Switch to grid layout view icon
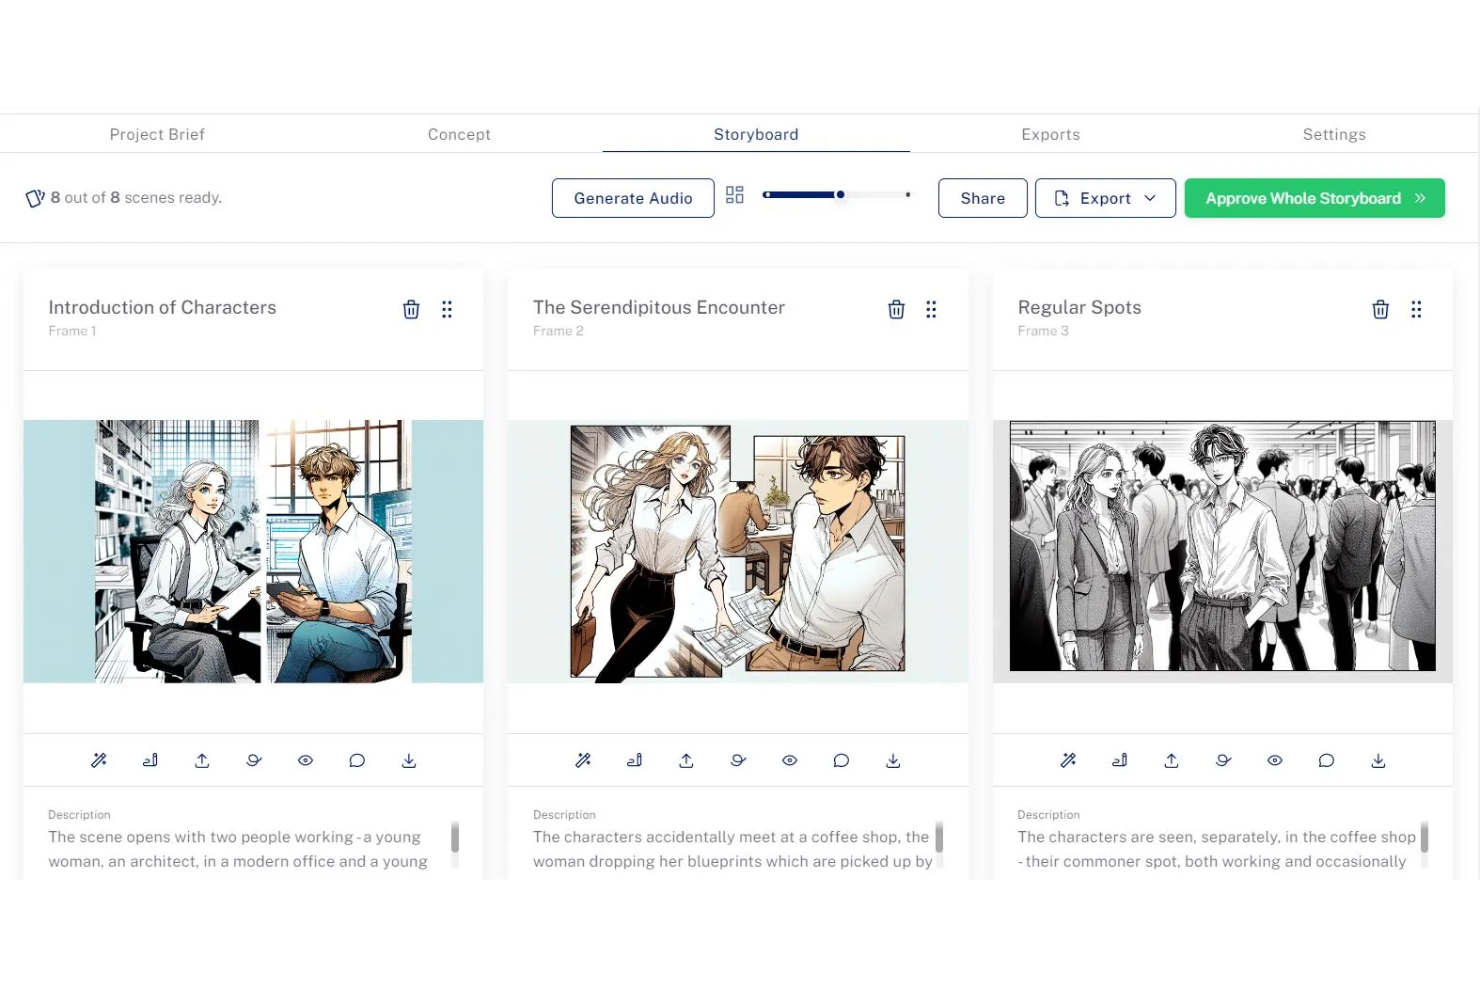Screen dimensions: 1480x987 tap(735, 195)
